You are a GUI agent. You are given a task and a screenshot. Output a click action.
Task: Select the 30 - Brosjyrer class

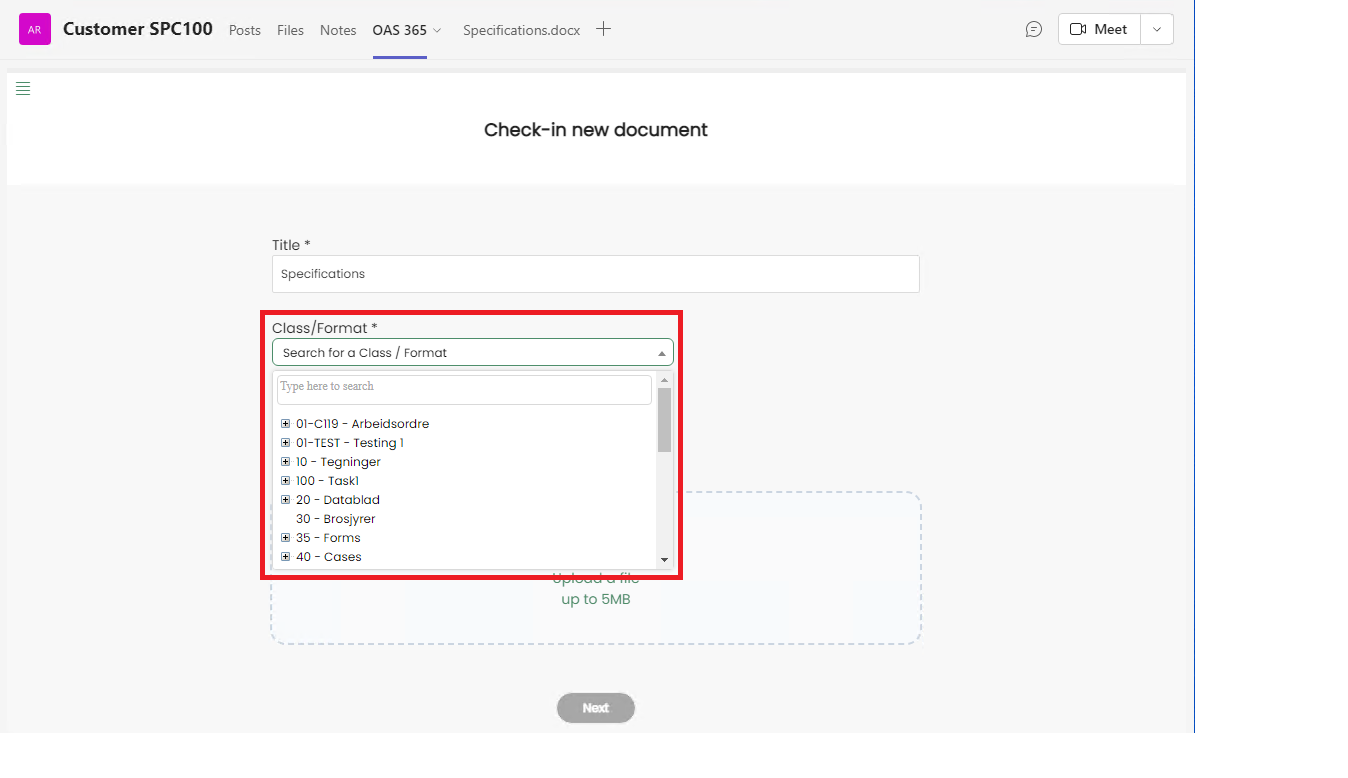coord(335,519)
